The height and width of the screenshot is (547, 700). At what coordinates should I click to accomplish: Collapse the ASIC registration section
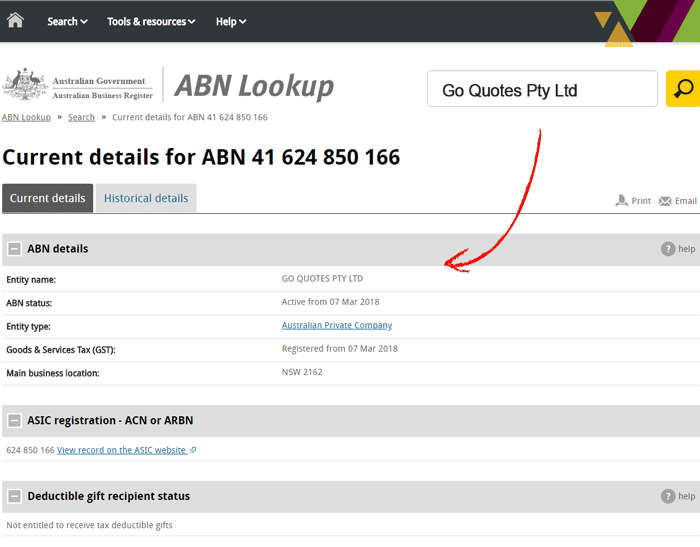click(x=14, y=420)
